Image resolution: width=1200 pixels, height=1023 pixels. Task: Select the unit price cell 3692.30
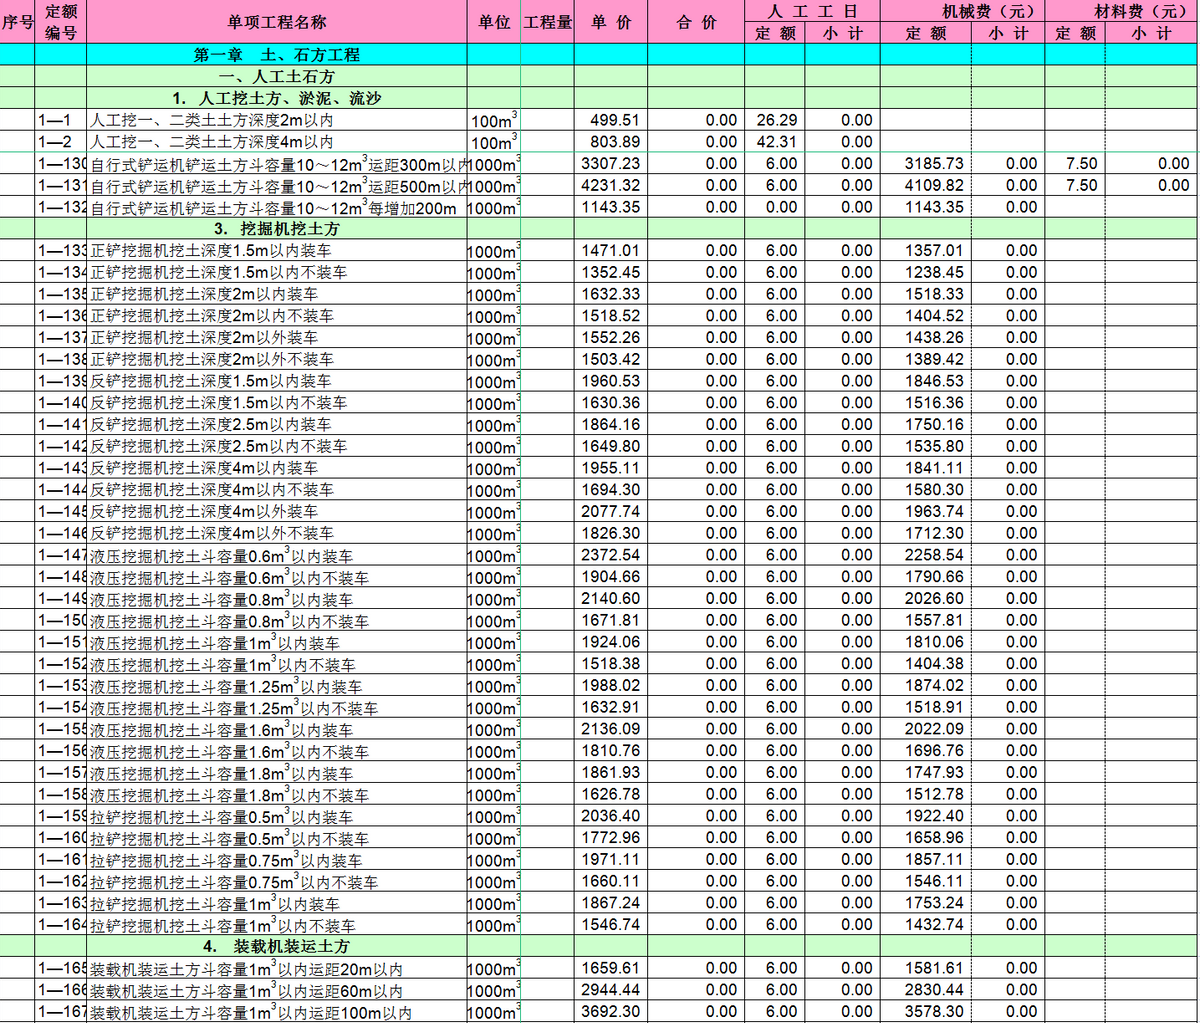610,1012
